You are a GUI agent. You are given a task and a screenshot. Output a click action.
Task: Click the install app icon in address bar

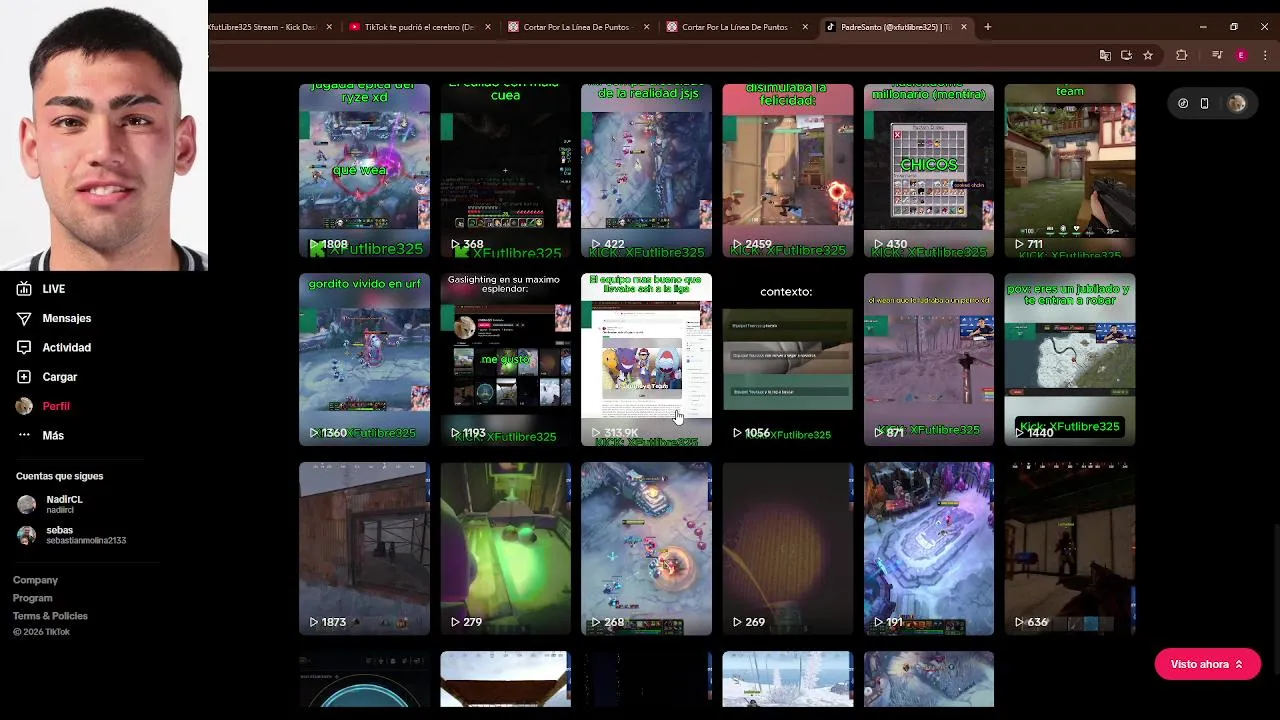[1126, 55]
